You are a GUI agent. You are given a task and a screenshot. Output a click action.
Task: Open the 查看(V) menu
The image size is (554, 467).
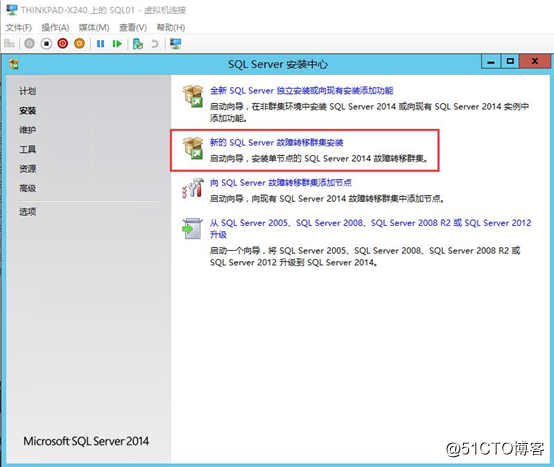click(x=133, y=28)
